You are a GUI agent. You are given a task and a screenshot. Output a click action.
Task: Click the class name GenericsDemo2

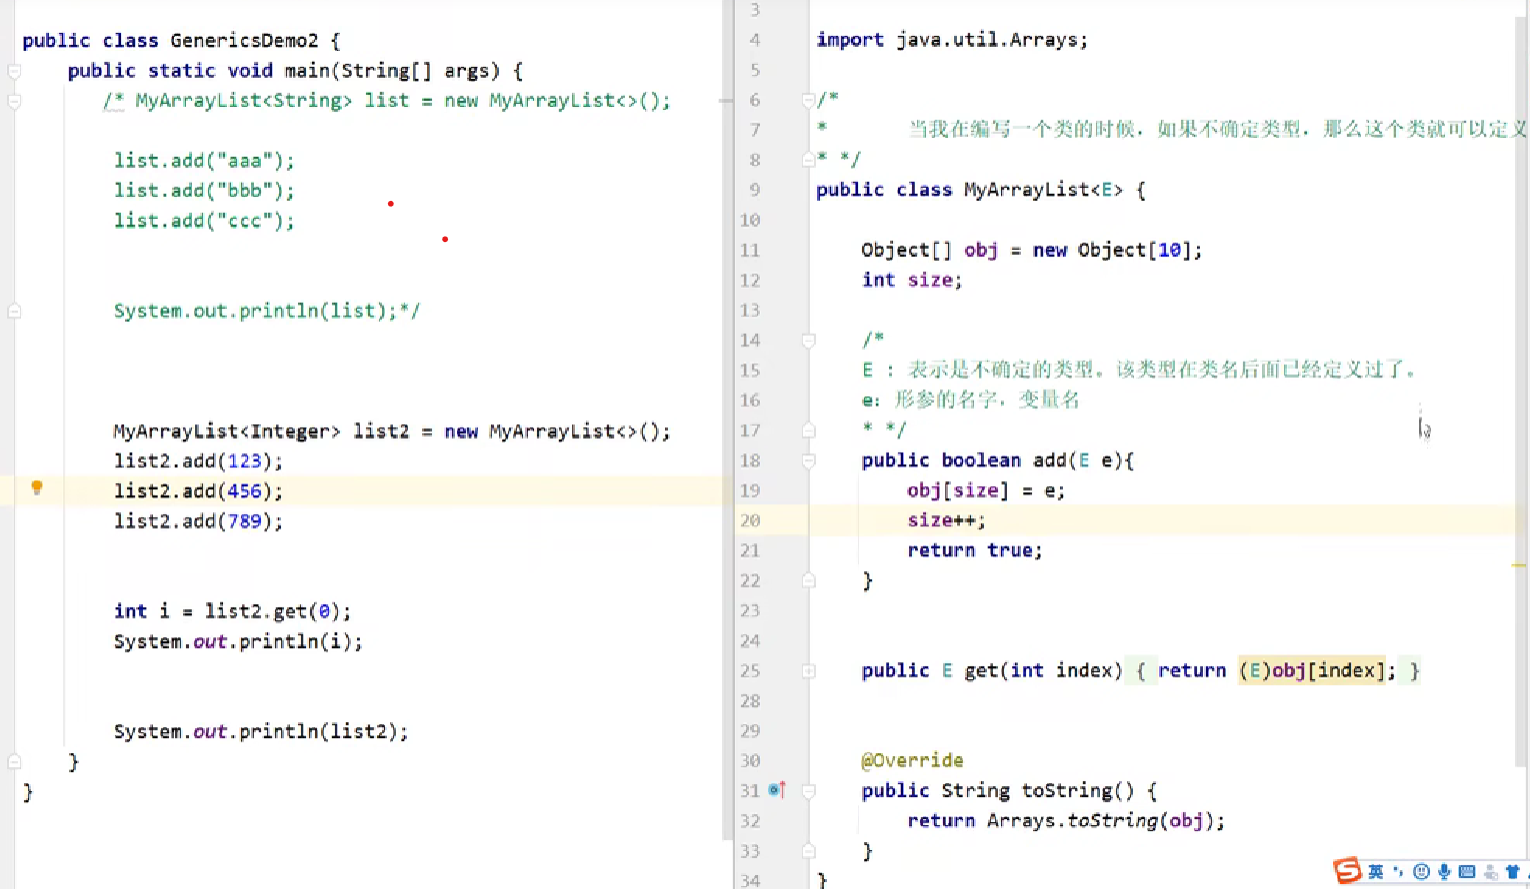244,41
